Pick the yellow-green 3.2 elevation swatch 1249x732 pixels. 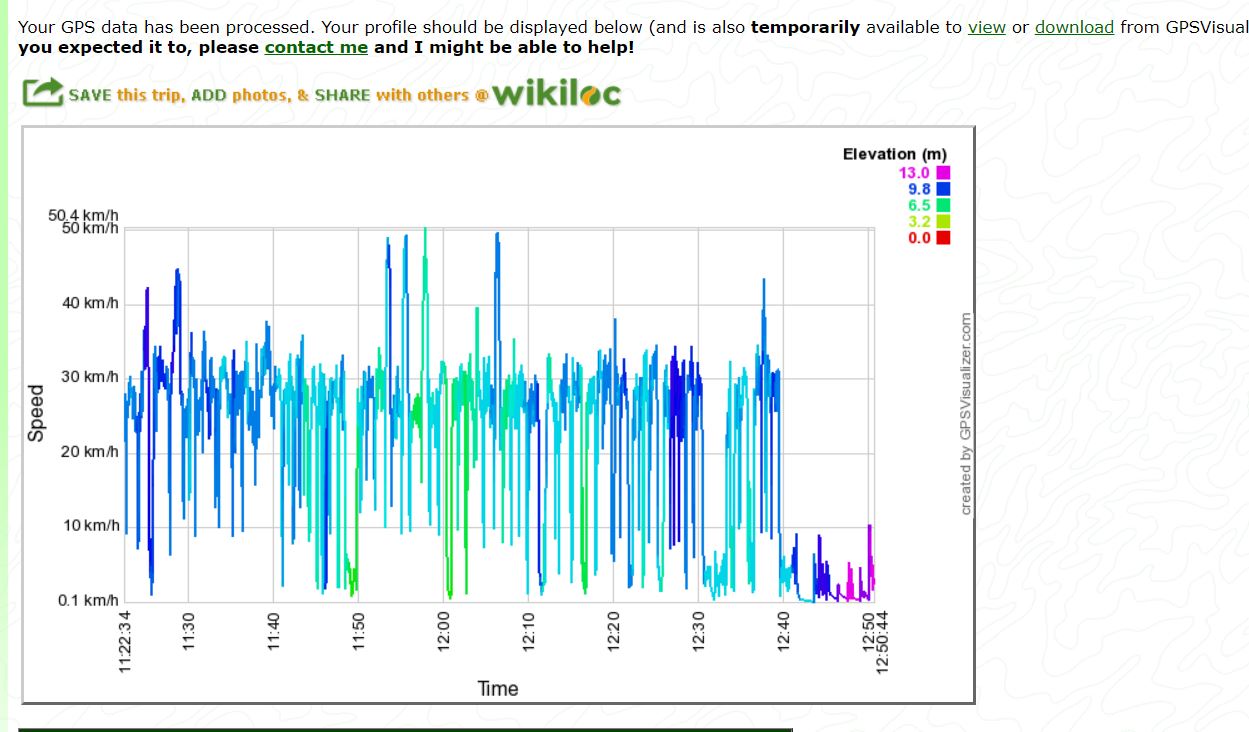tap(942, 221)
